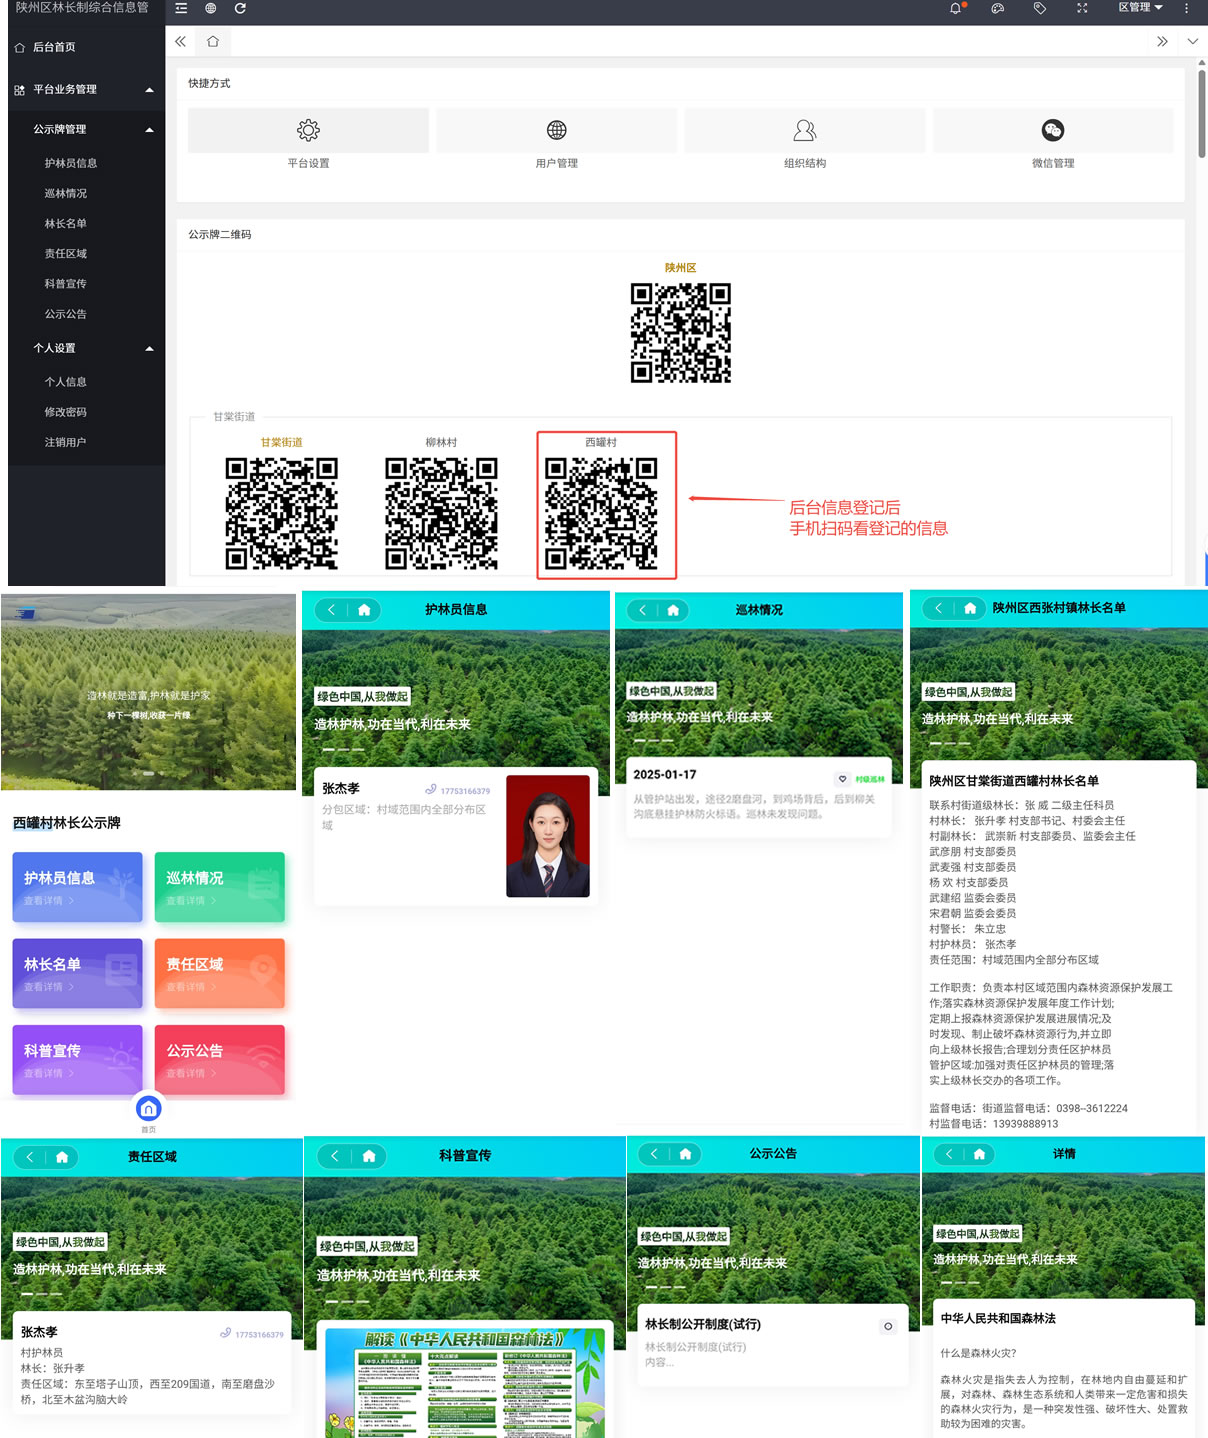Open 平台设置 gear shortcut

[x=308, y=130]
